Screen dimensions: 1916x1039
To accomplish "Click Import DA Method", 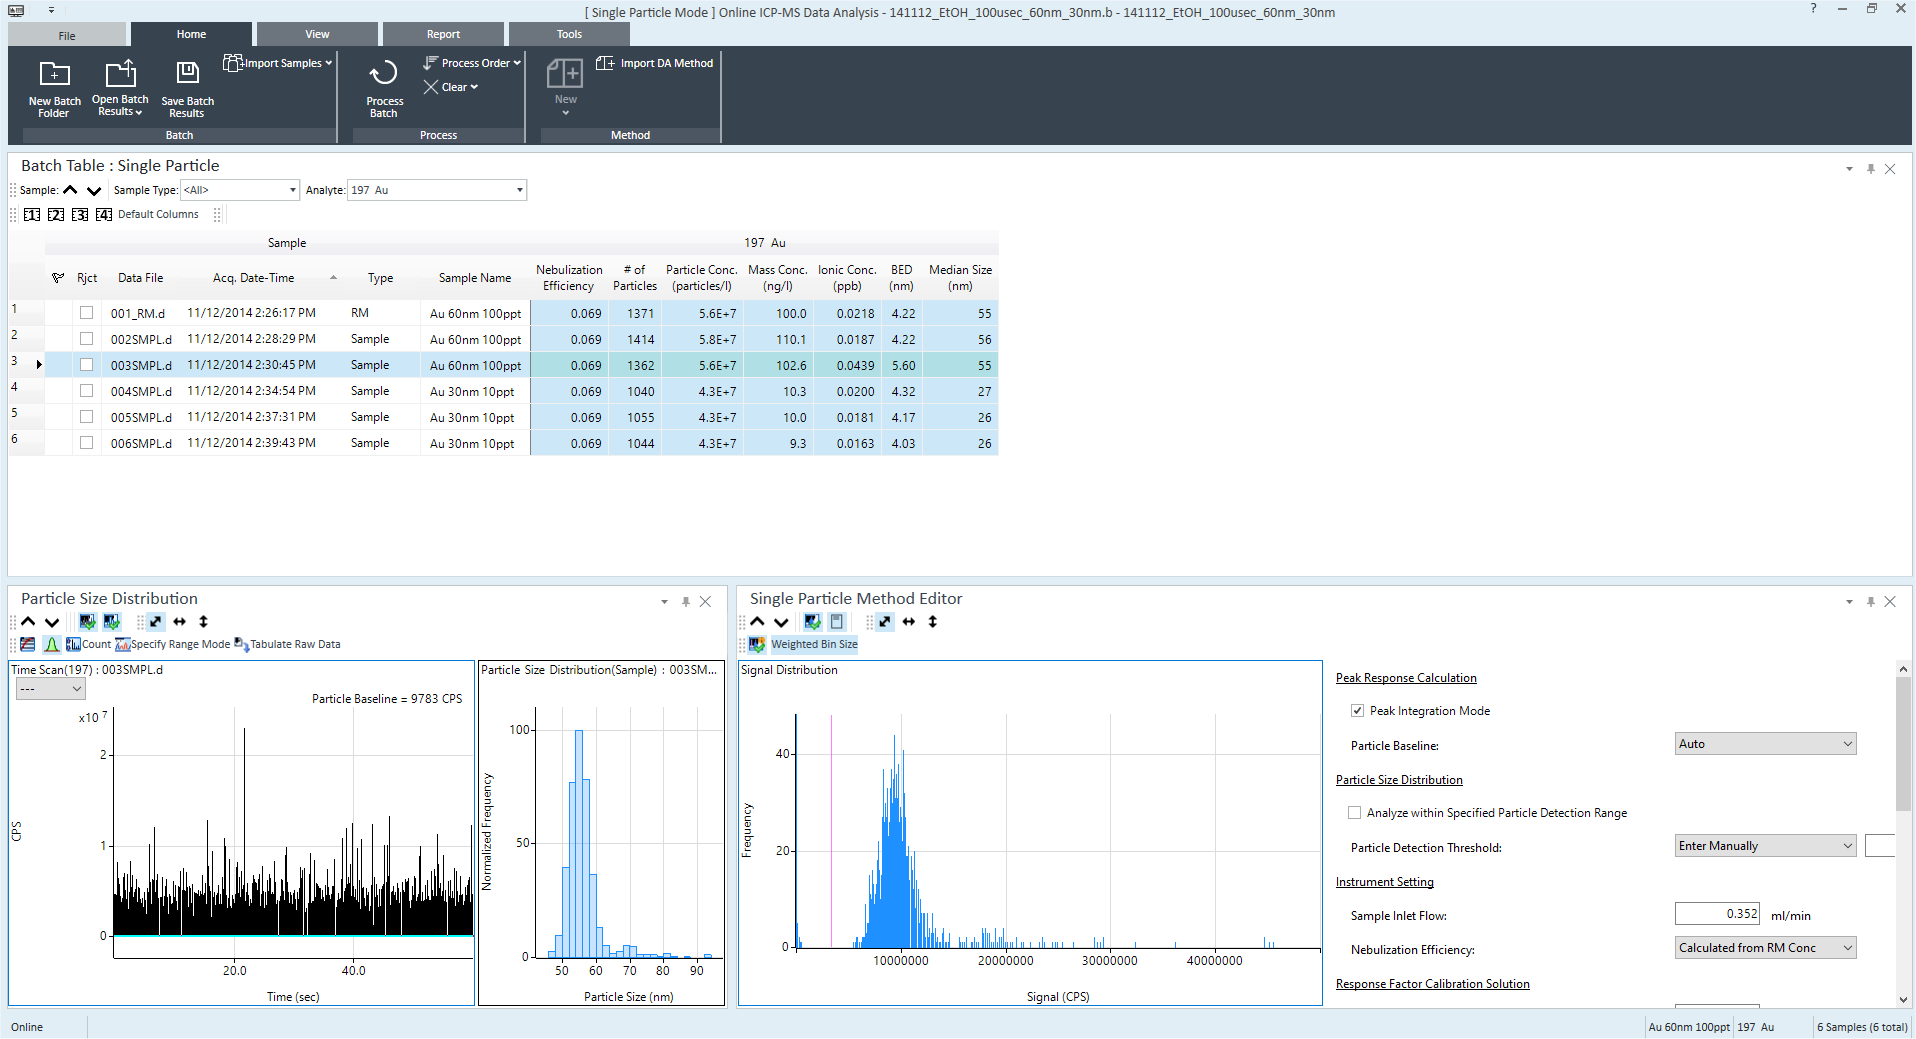I will click(655, 63).
